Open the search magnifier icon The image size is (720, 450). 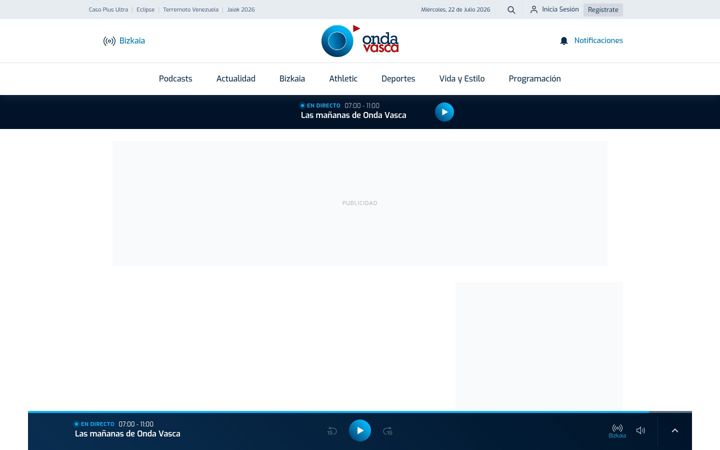pos(511,10)
